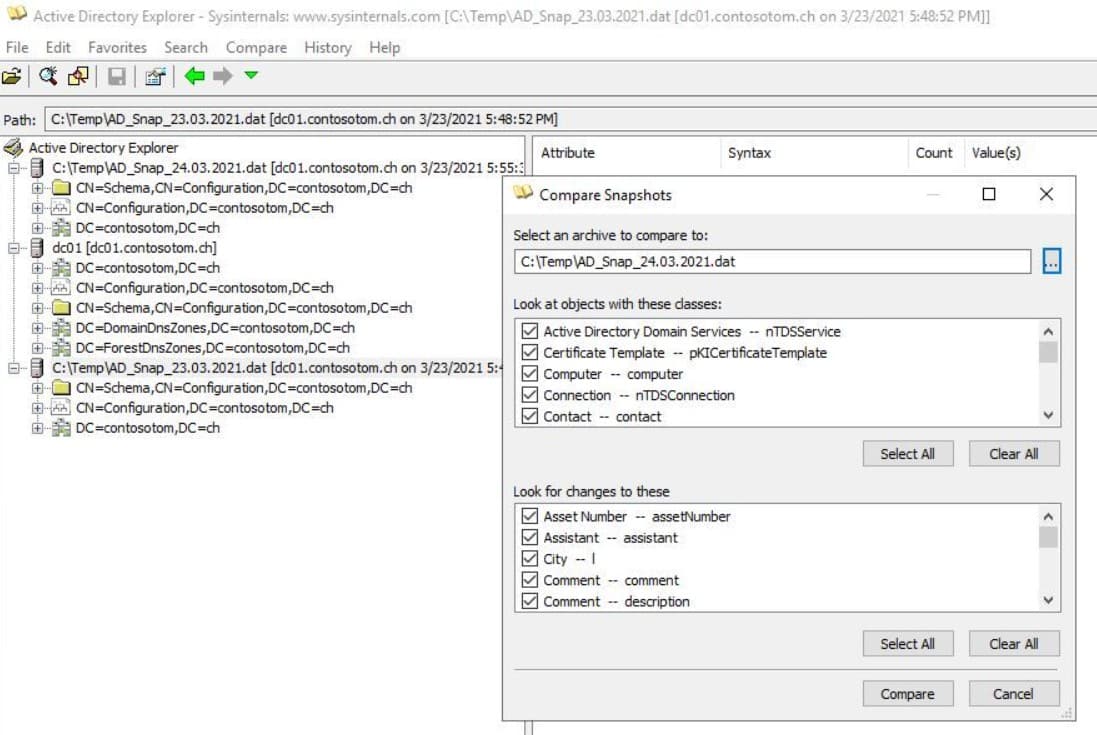Click the Cancel button

coord(1014,694)
